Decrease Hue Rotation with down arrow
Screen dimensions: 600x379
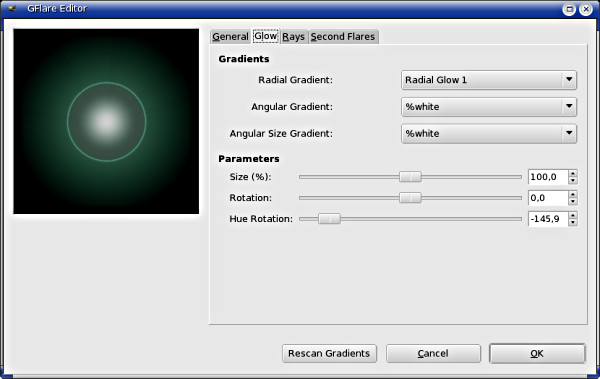point(573,223)
